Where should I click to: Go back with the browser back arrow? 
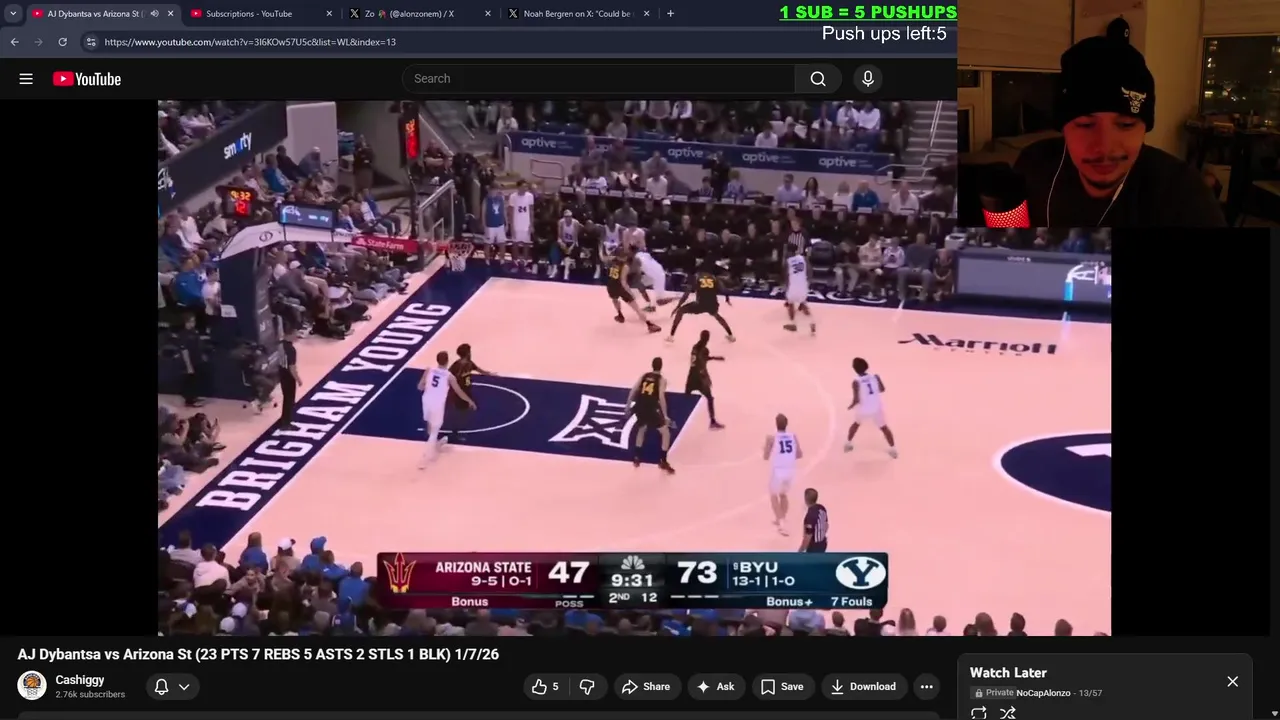coord(14,42)
